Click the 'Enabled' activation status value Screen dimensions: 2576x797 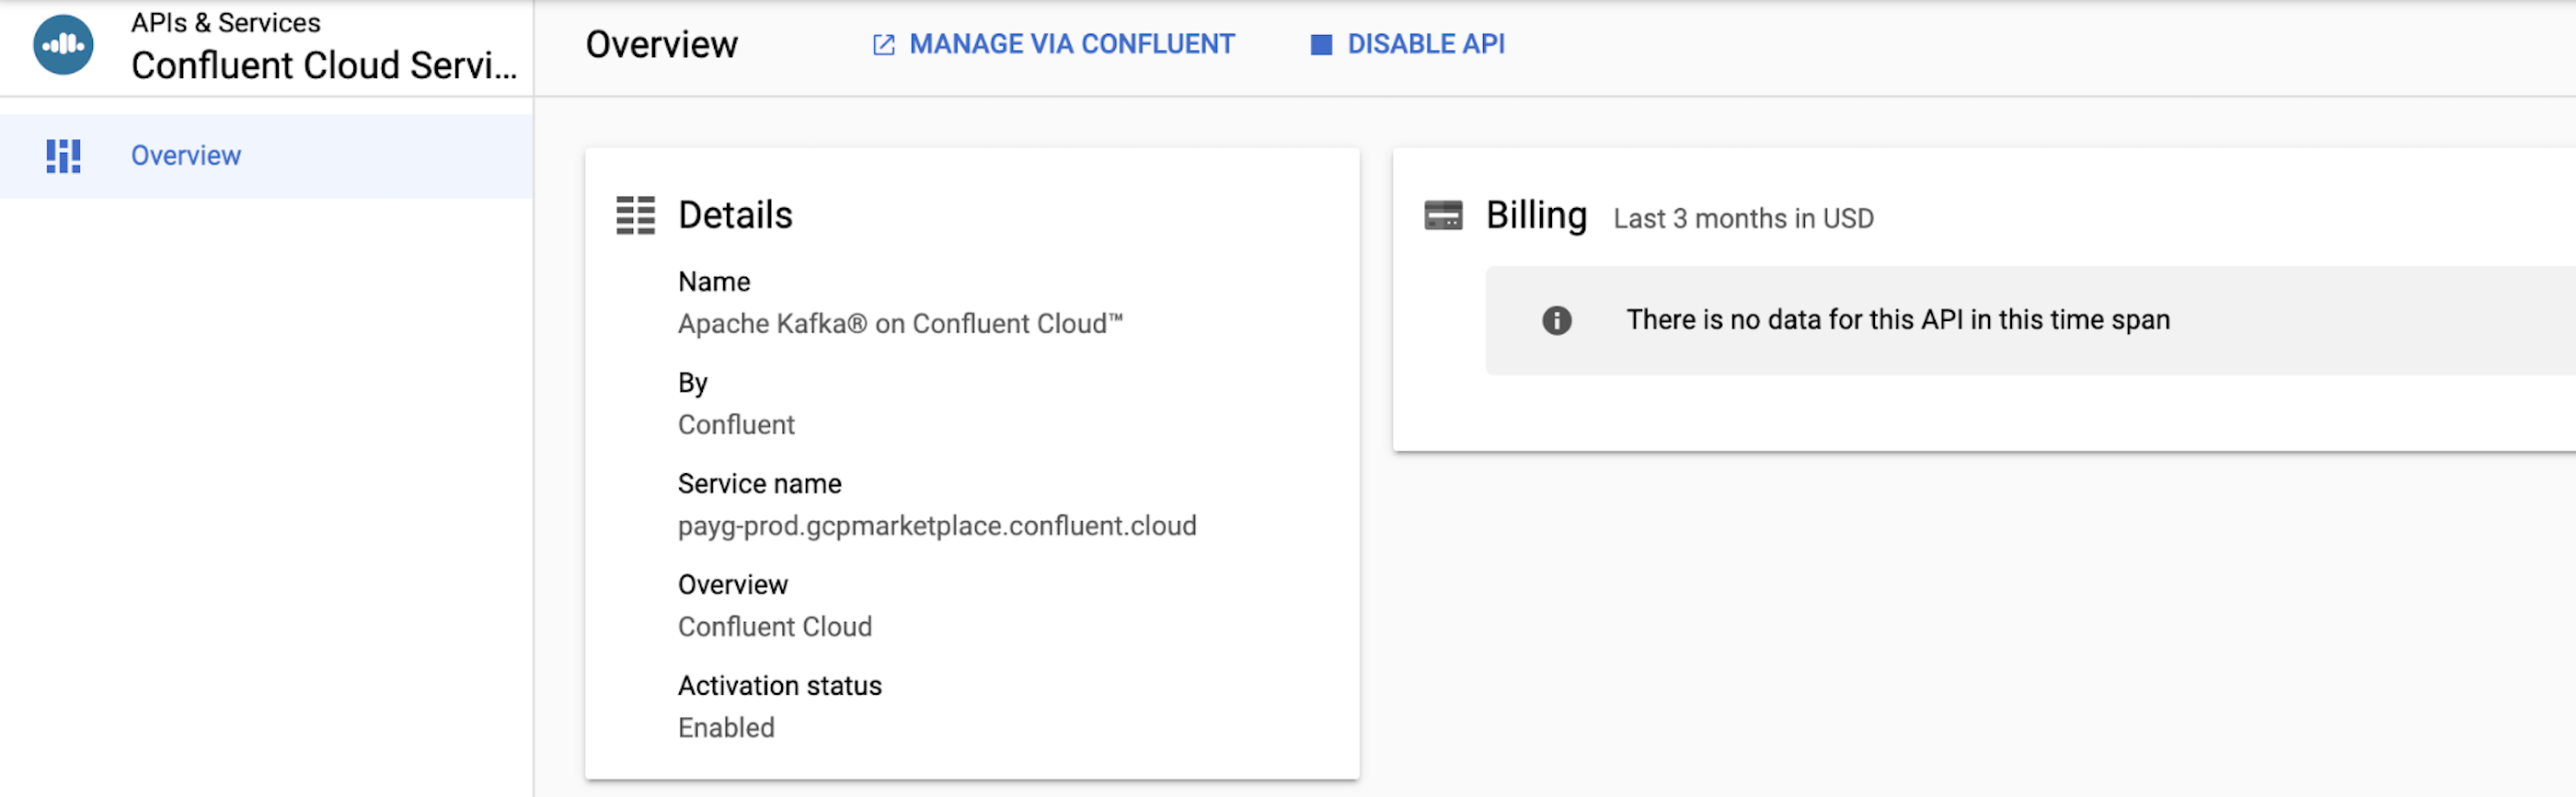[726, 727]
